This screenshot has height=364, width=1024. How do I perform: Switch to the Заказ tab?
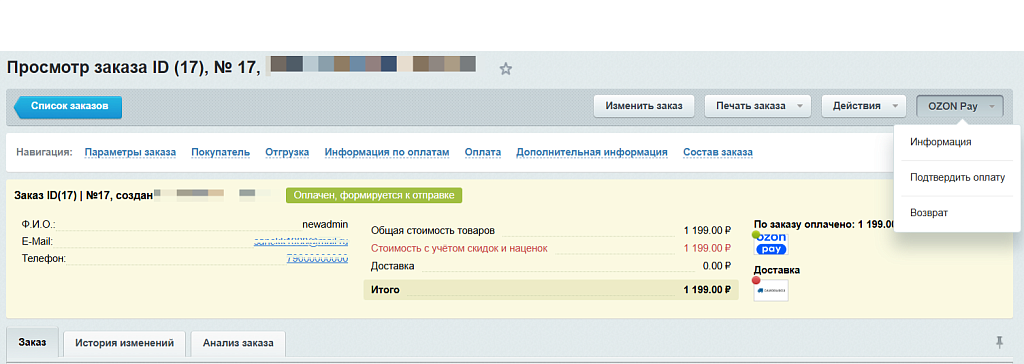click(33, 342)
